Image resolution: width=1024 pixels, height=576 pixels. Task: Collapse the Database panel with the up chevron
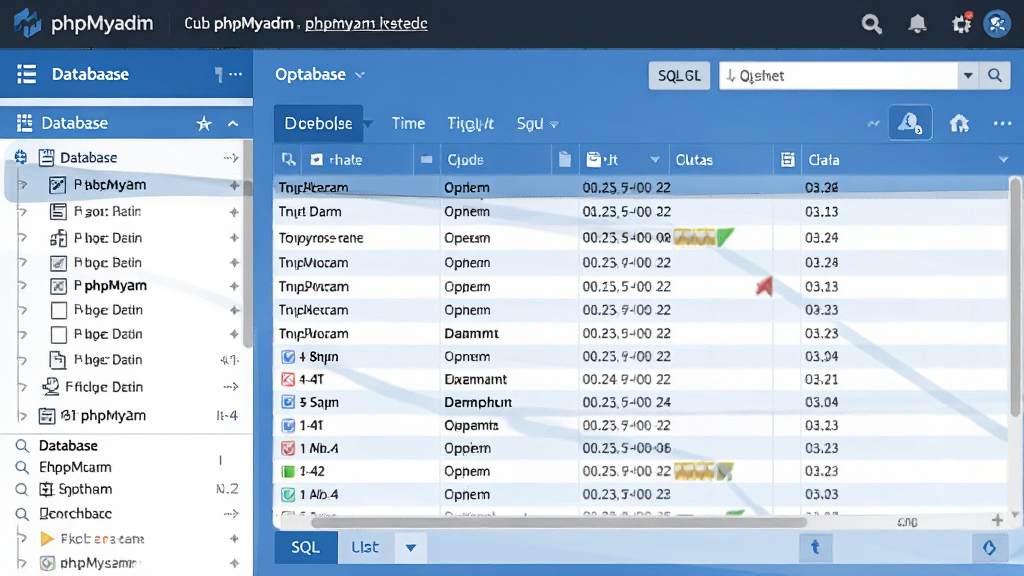pyautogui.click(x=233, y=123)
